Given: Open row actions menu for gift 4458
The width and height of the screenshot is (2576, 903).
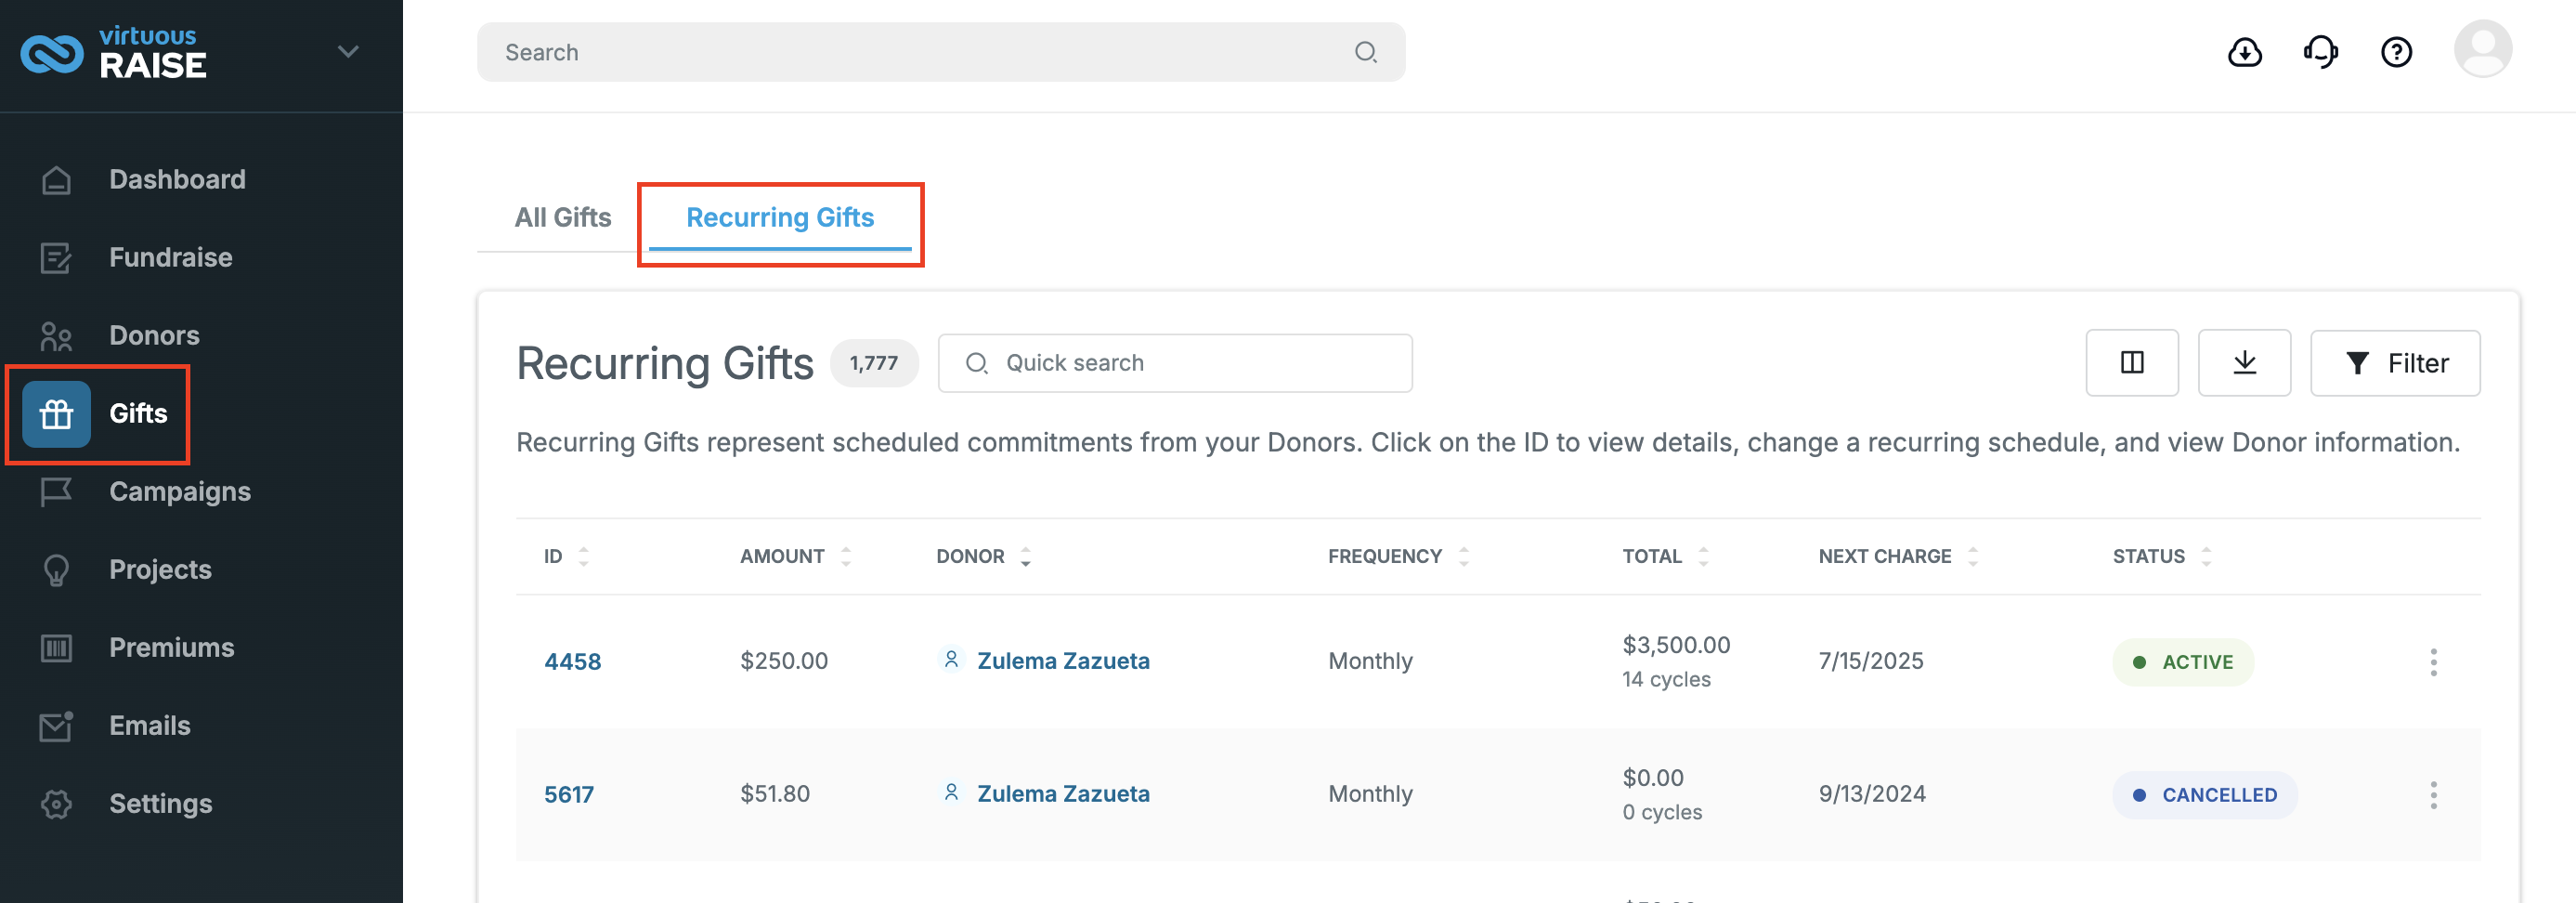Looking at the screenshot, I should 2433,662.
